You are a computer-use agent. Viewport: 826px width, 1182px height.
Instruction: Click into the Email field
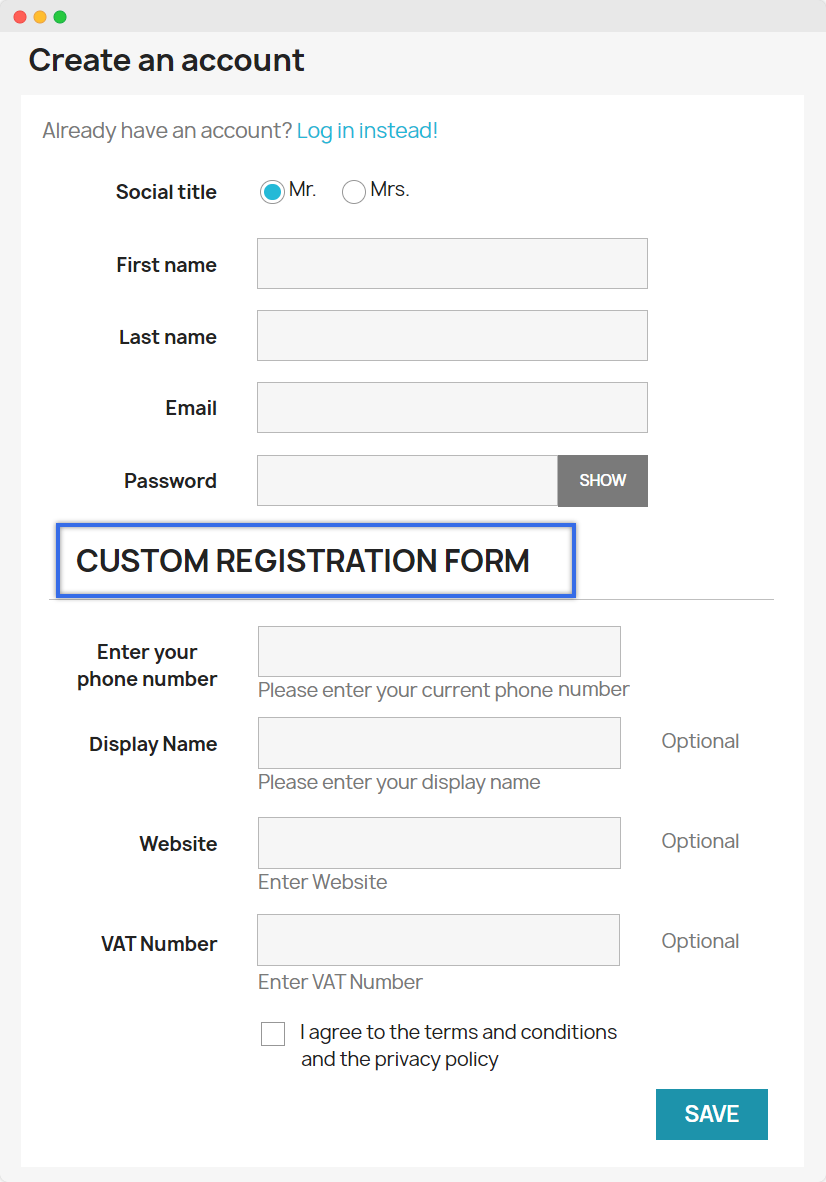coord(452,408)
